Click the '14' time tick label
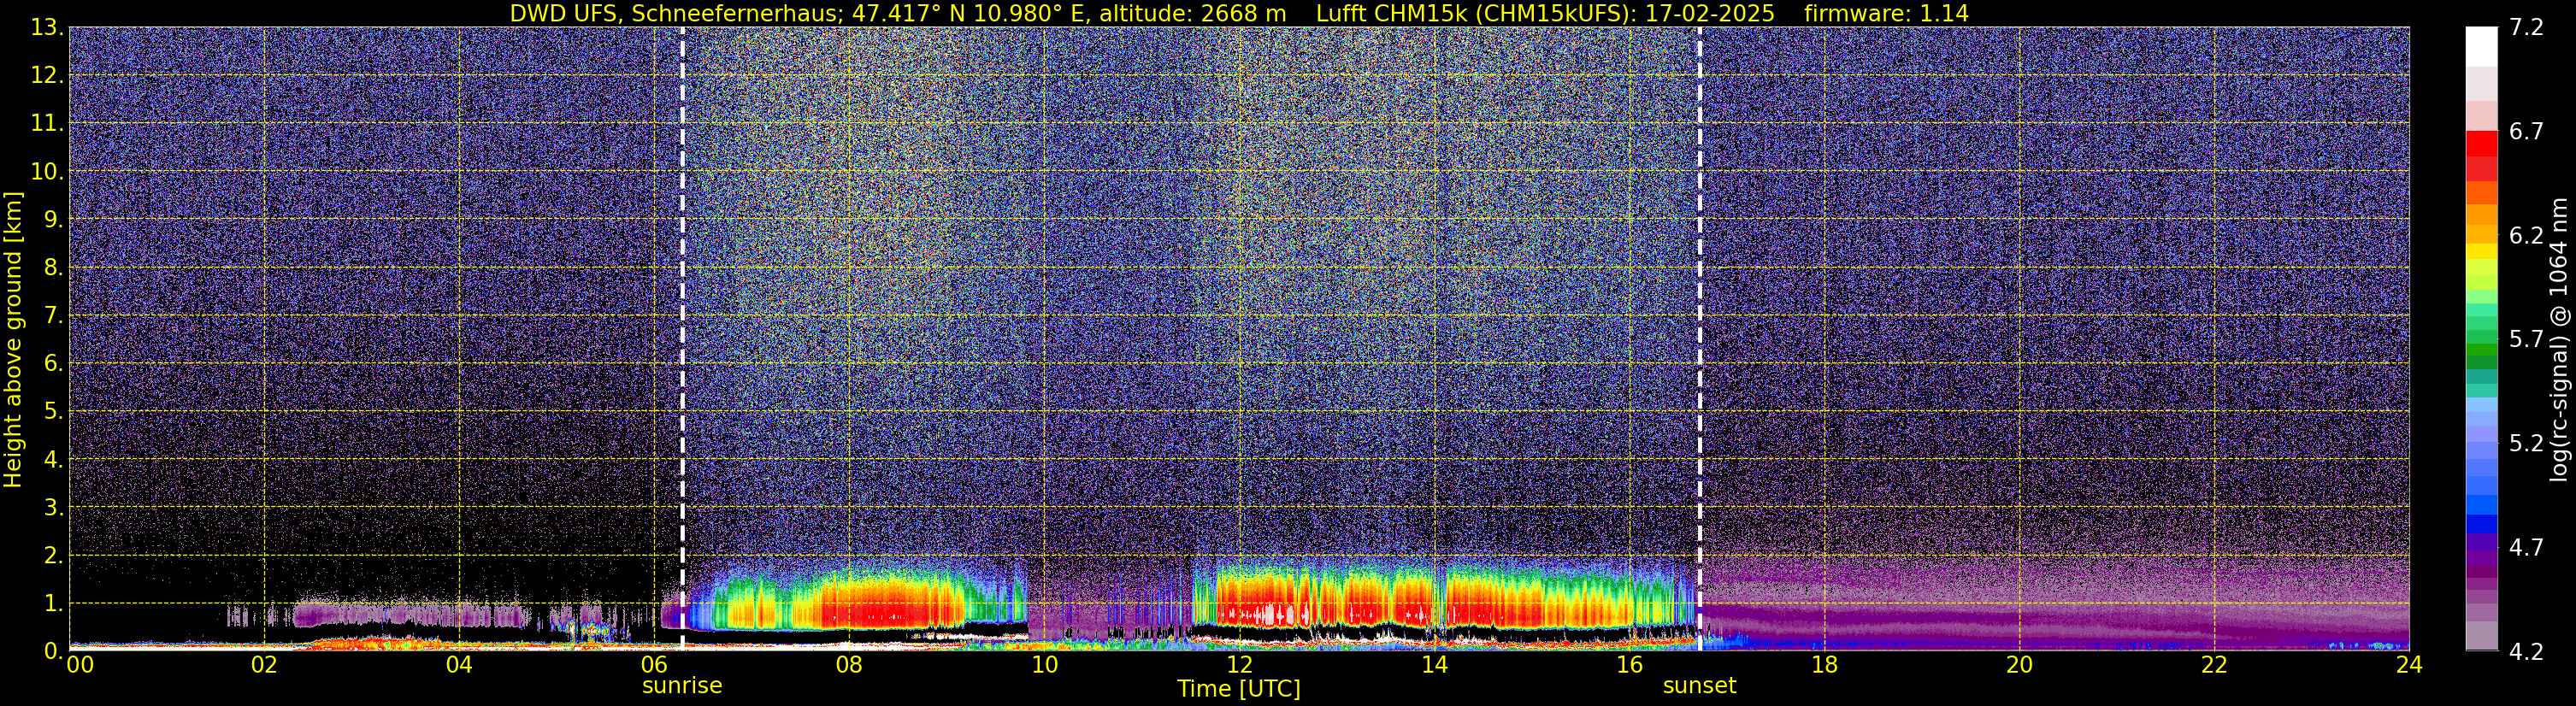2576x706 pixels. point(1434,665)
